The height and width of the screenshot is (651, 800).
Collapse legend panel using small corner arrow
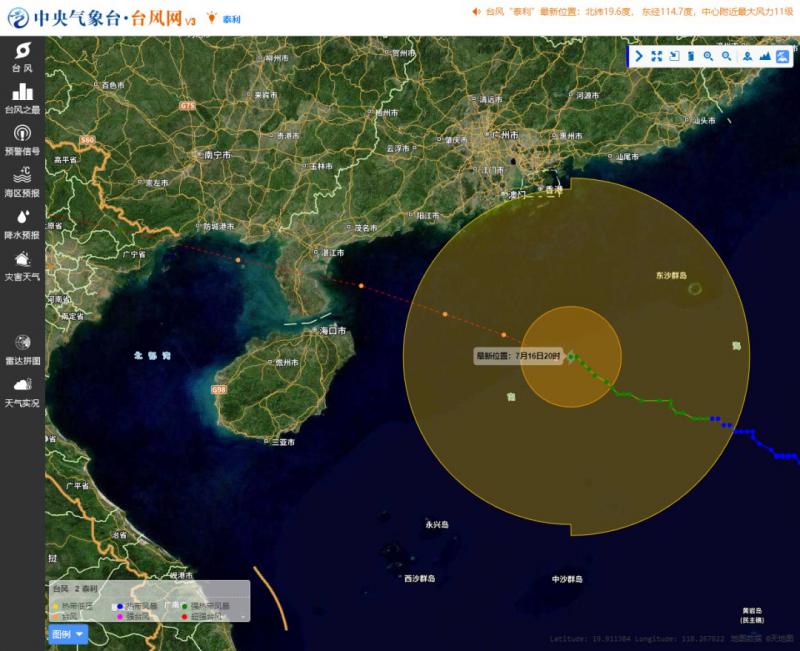(243, 617)
